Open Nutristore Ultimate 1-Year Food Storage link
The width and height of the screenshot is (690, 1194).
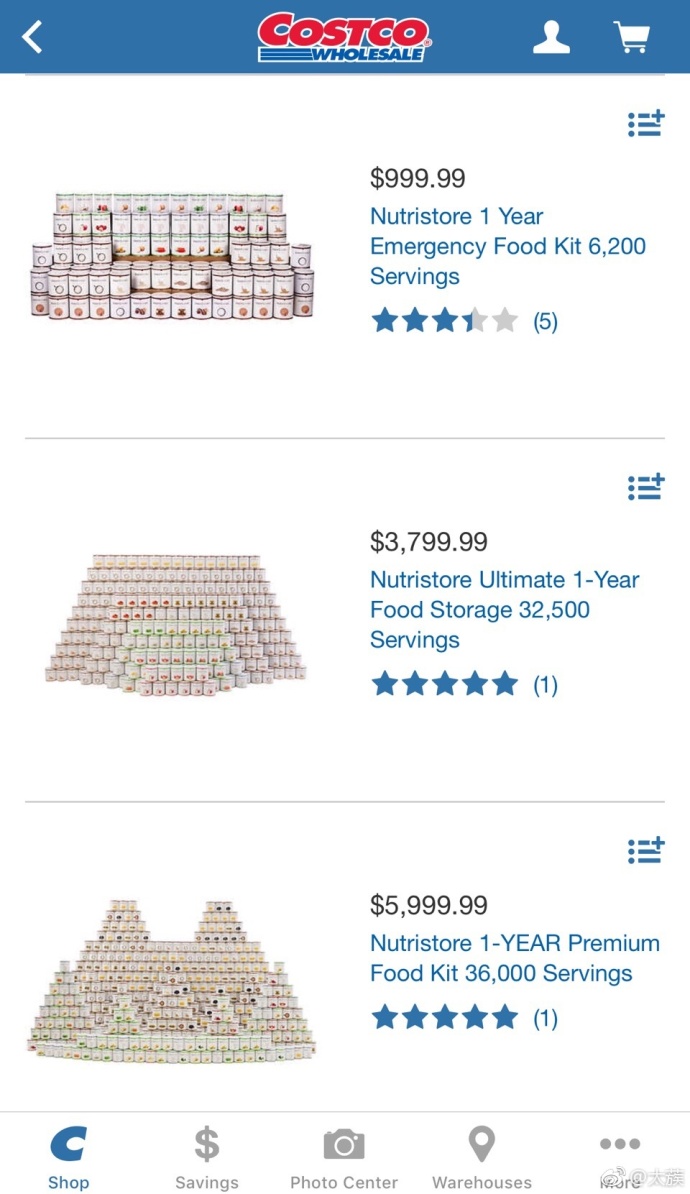(504, 609)
